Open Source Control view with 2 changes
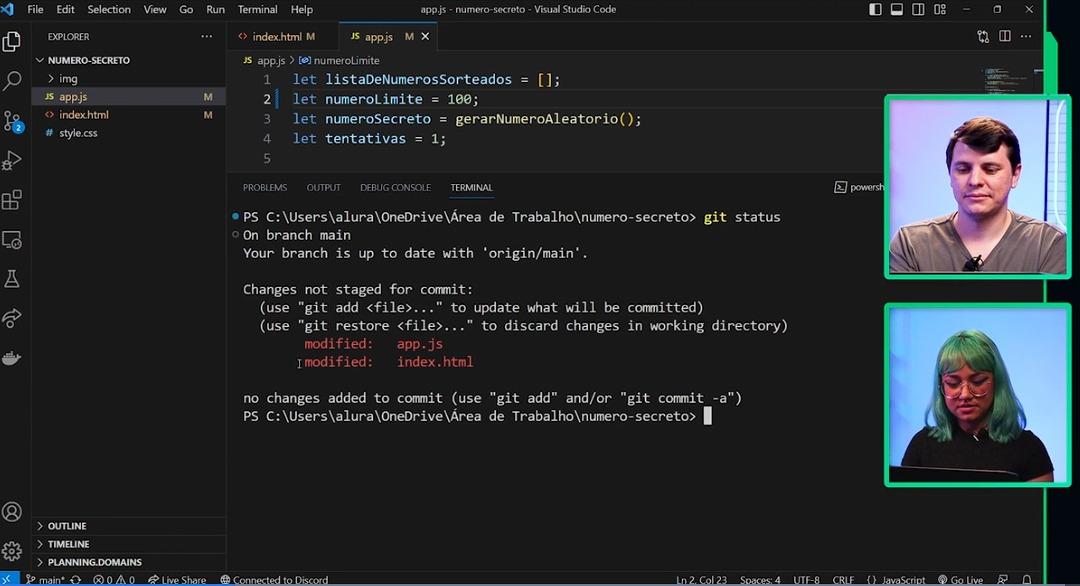Image resolution: width=1080 pixels, height=586 pixels. coord(12,122)
